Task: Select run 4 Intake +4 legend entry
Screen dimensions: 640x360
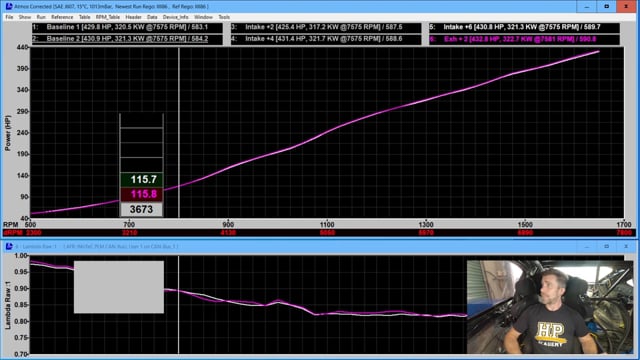Action: tap(326, 39)
